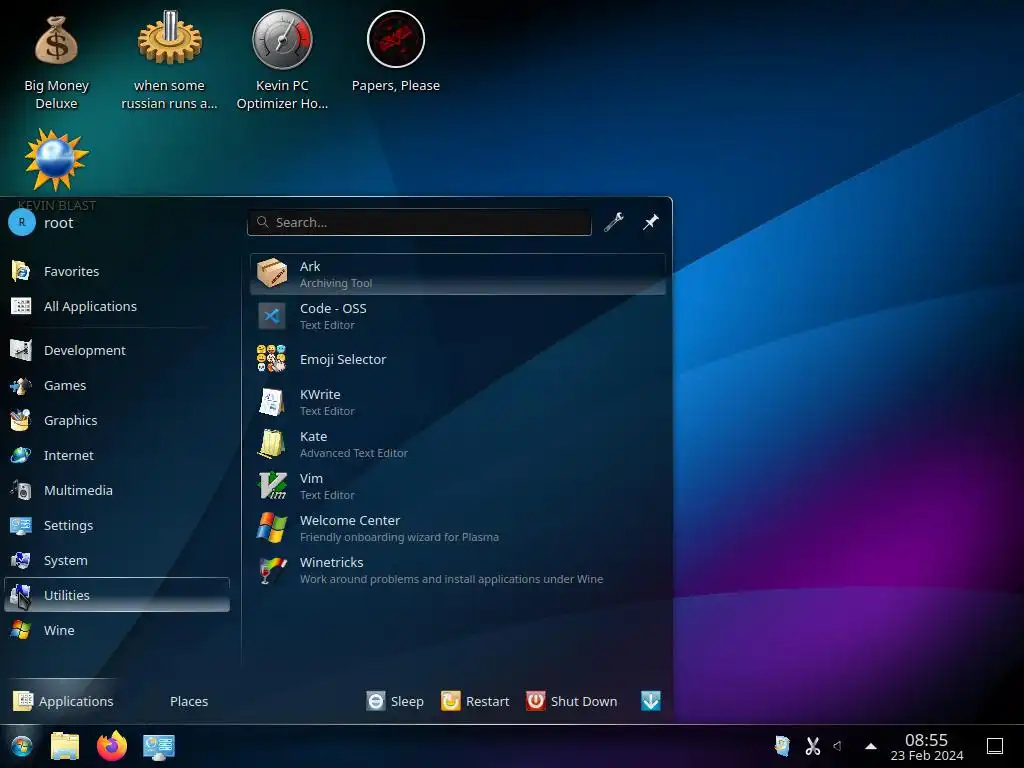Launch KWrite text editor
The image size is (1024, 768).
458,402
